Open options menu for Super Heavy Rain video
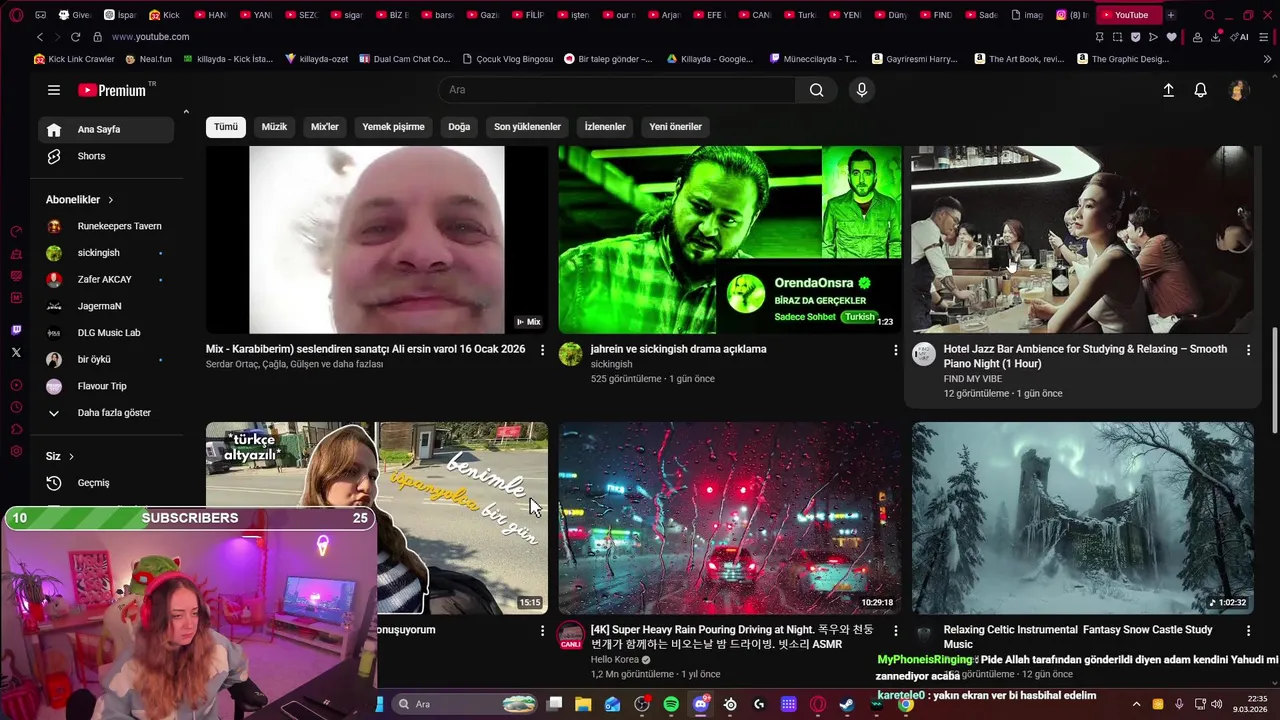Viewport: 1280px width, 720px height. pos(896,631)
